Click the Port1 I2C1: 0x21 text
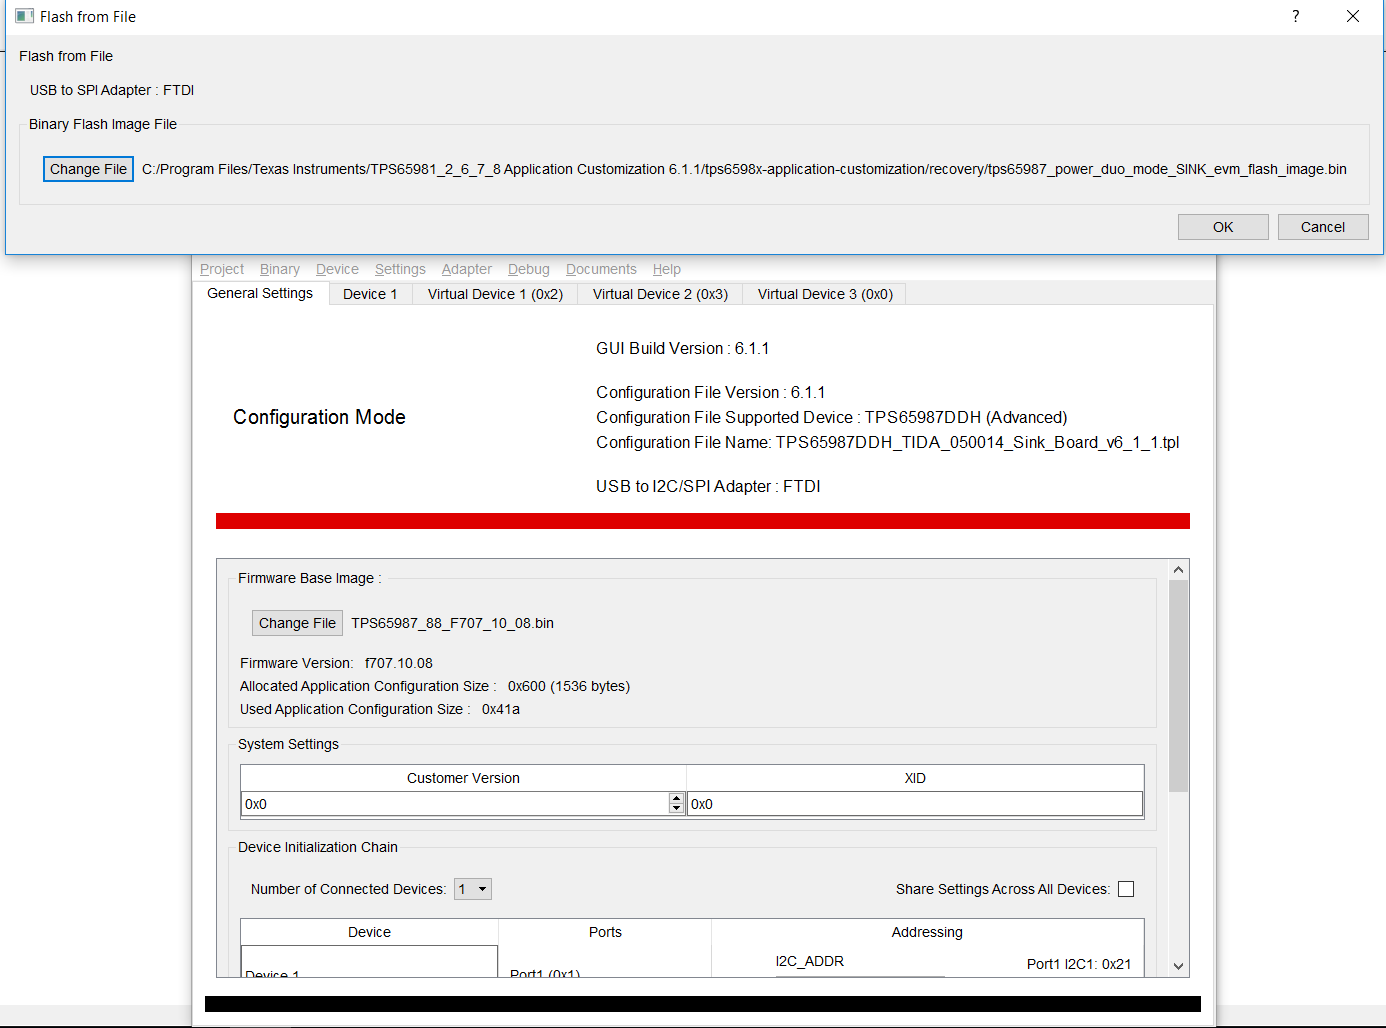This screenshot has height=1028, width=1386. coord(1079,964)
